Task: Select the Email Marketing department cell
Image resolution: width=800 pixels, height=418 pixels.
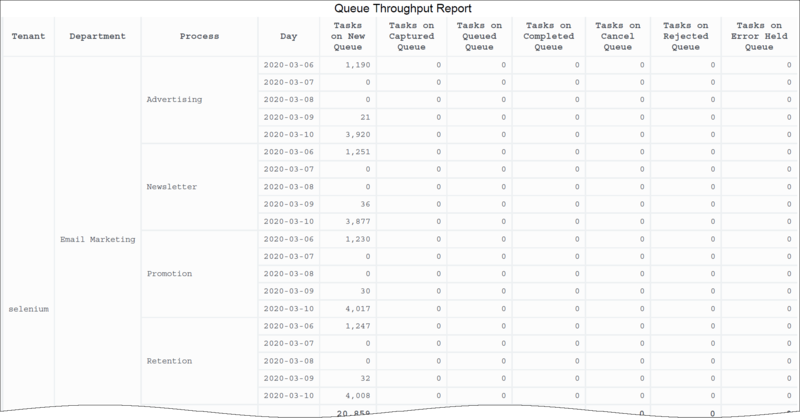Action: coord(97,240)
